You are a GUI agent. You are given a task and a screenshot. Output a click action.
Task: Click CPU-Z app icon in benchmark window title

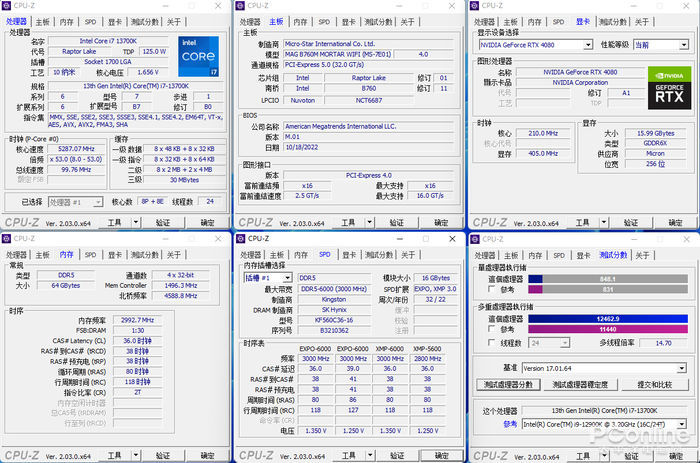pos(475,239)
